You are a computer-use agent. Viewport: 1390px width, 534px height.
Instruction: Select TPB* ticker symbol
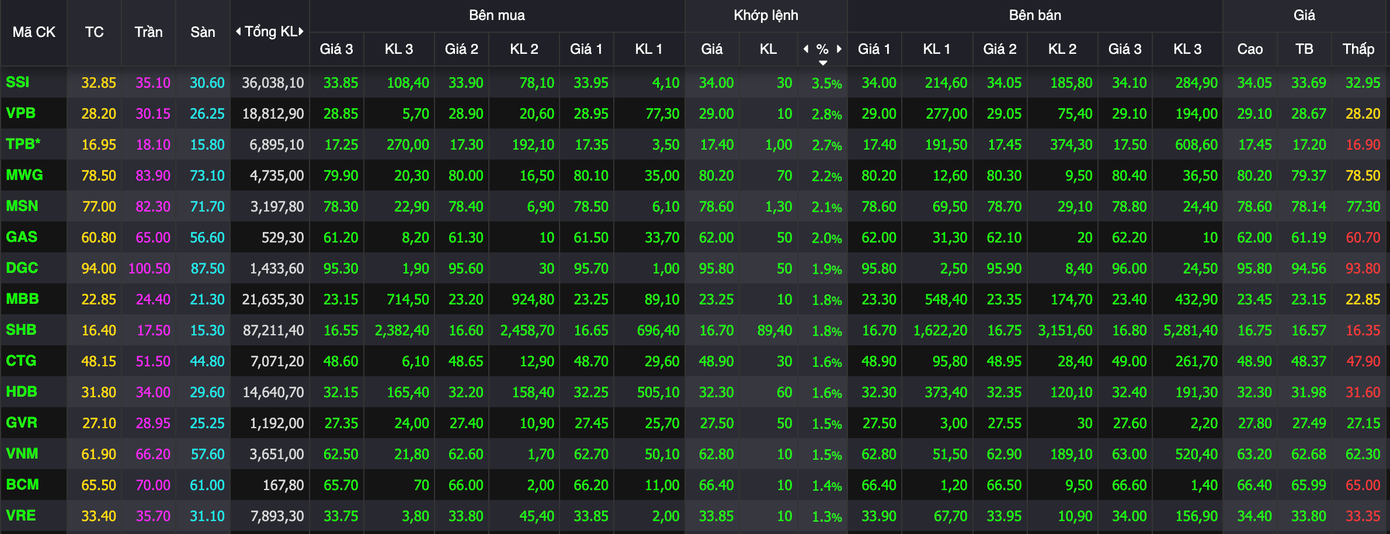coord(23,144)
